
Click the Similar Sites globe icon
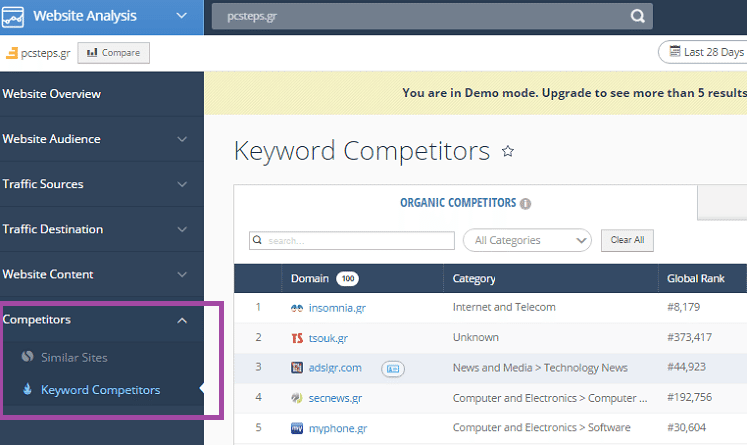(28, 356)
